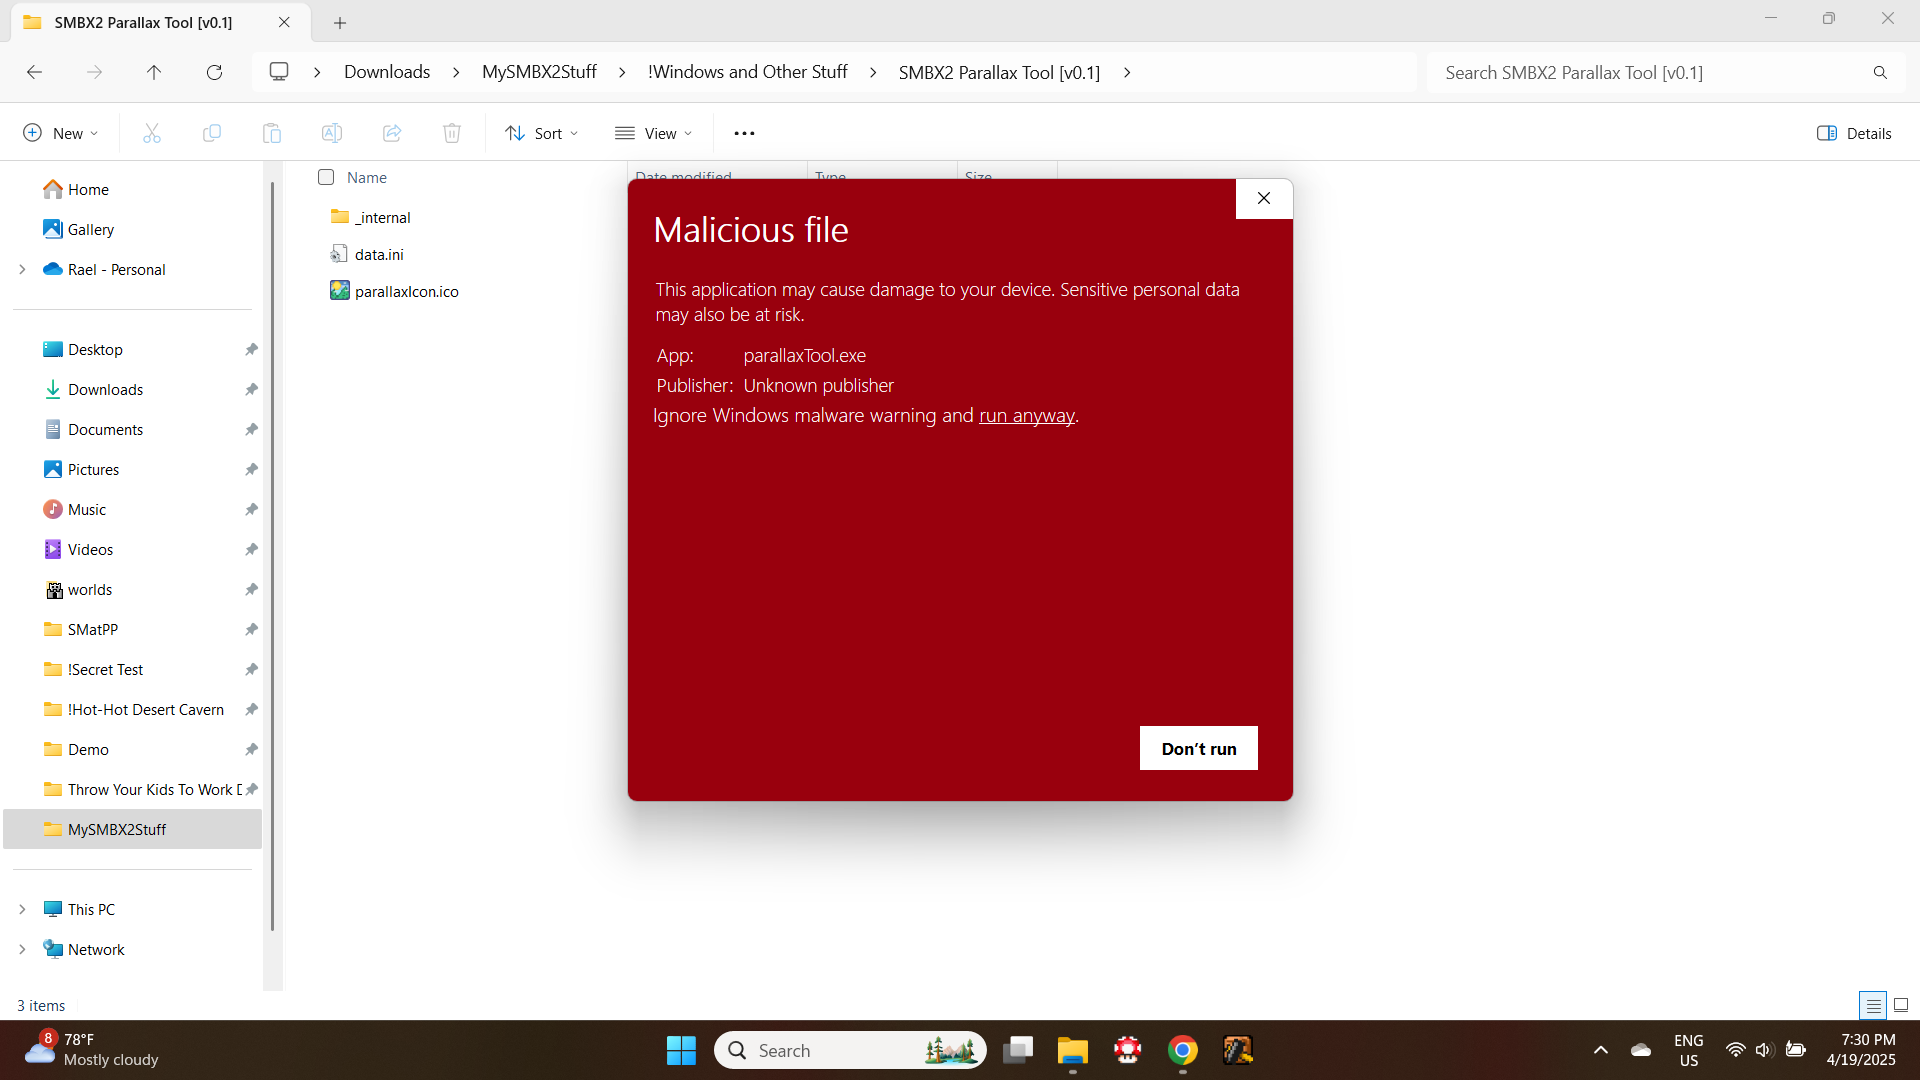Open the View dropdown menu
This screenshot has height=1080, width=1920.
pyautogui.click(x=654, y=133)
